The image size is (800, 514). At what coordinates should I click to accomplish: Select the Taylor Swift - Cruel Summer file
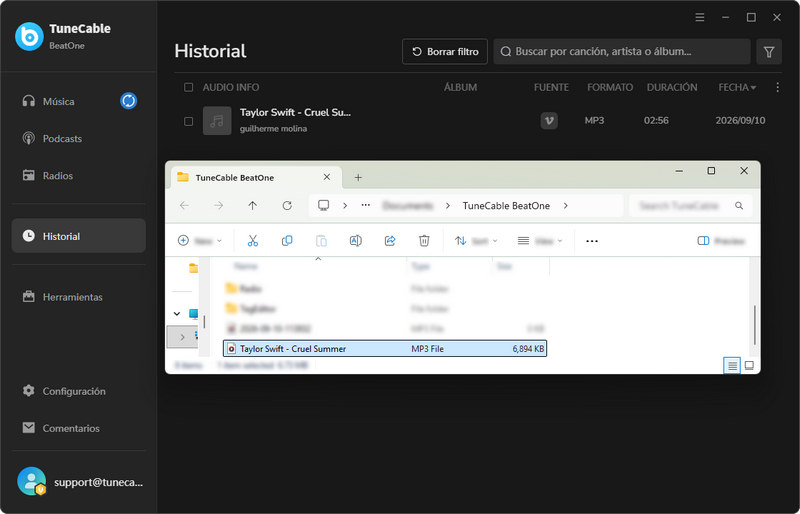[x=385, y=349]
